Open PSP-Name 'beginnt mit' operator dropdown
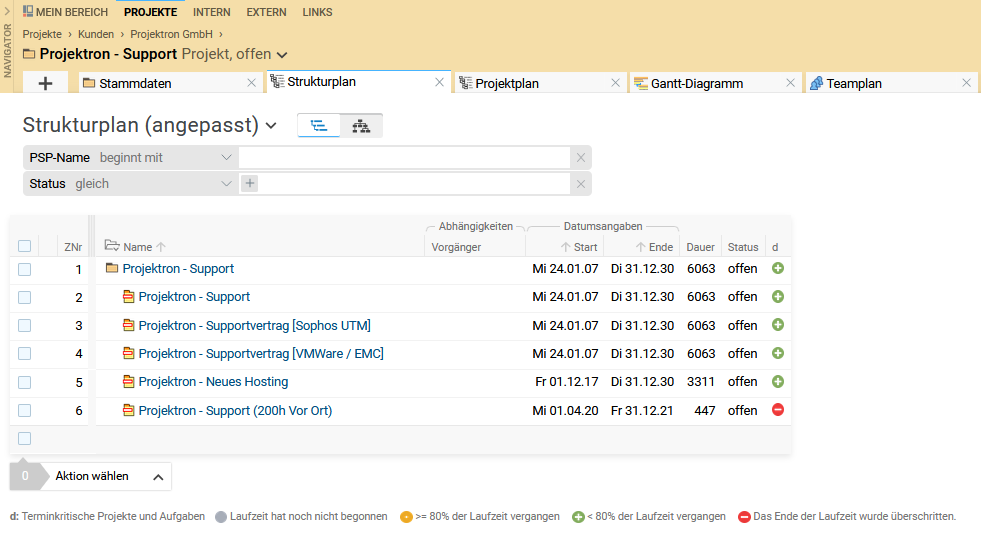This screenshot has height=543, width=981. point(226,158)
